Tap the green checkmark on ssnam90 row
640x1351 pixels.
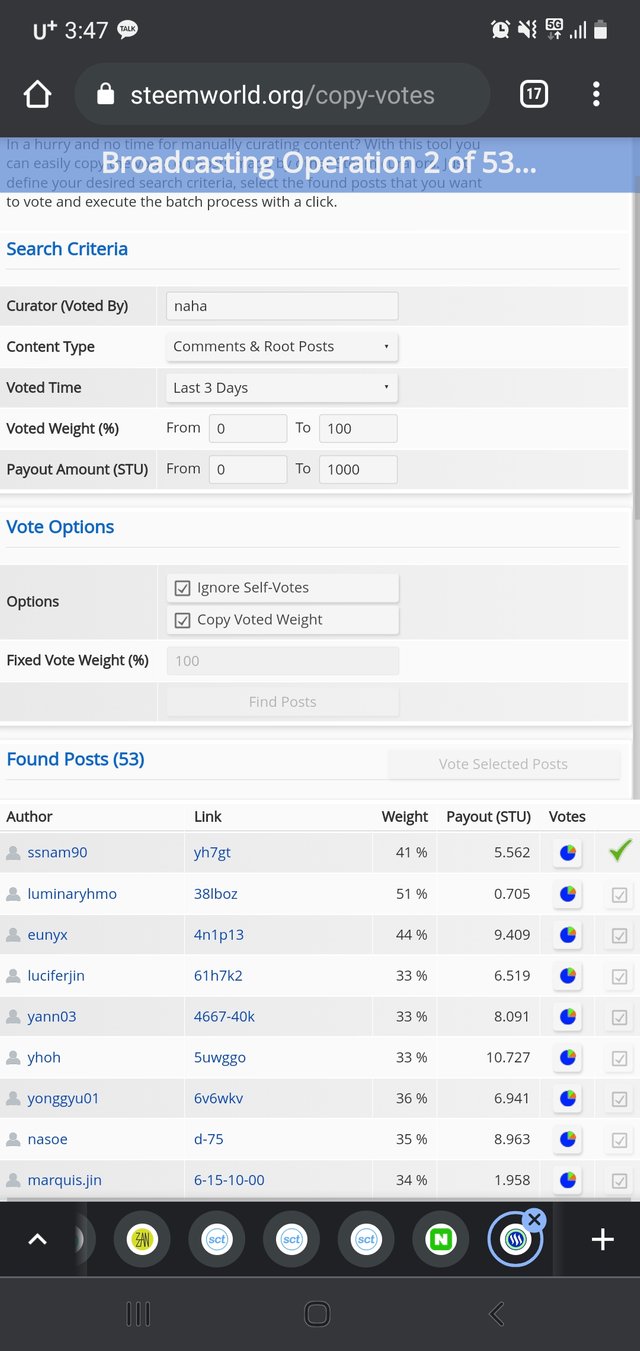pos(620,851)
